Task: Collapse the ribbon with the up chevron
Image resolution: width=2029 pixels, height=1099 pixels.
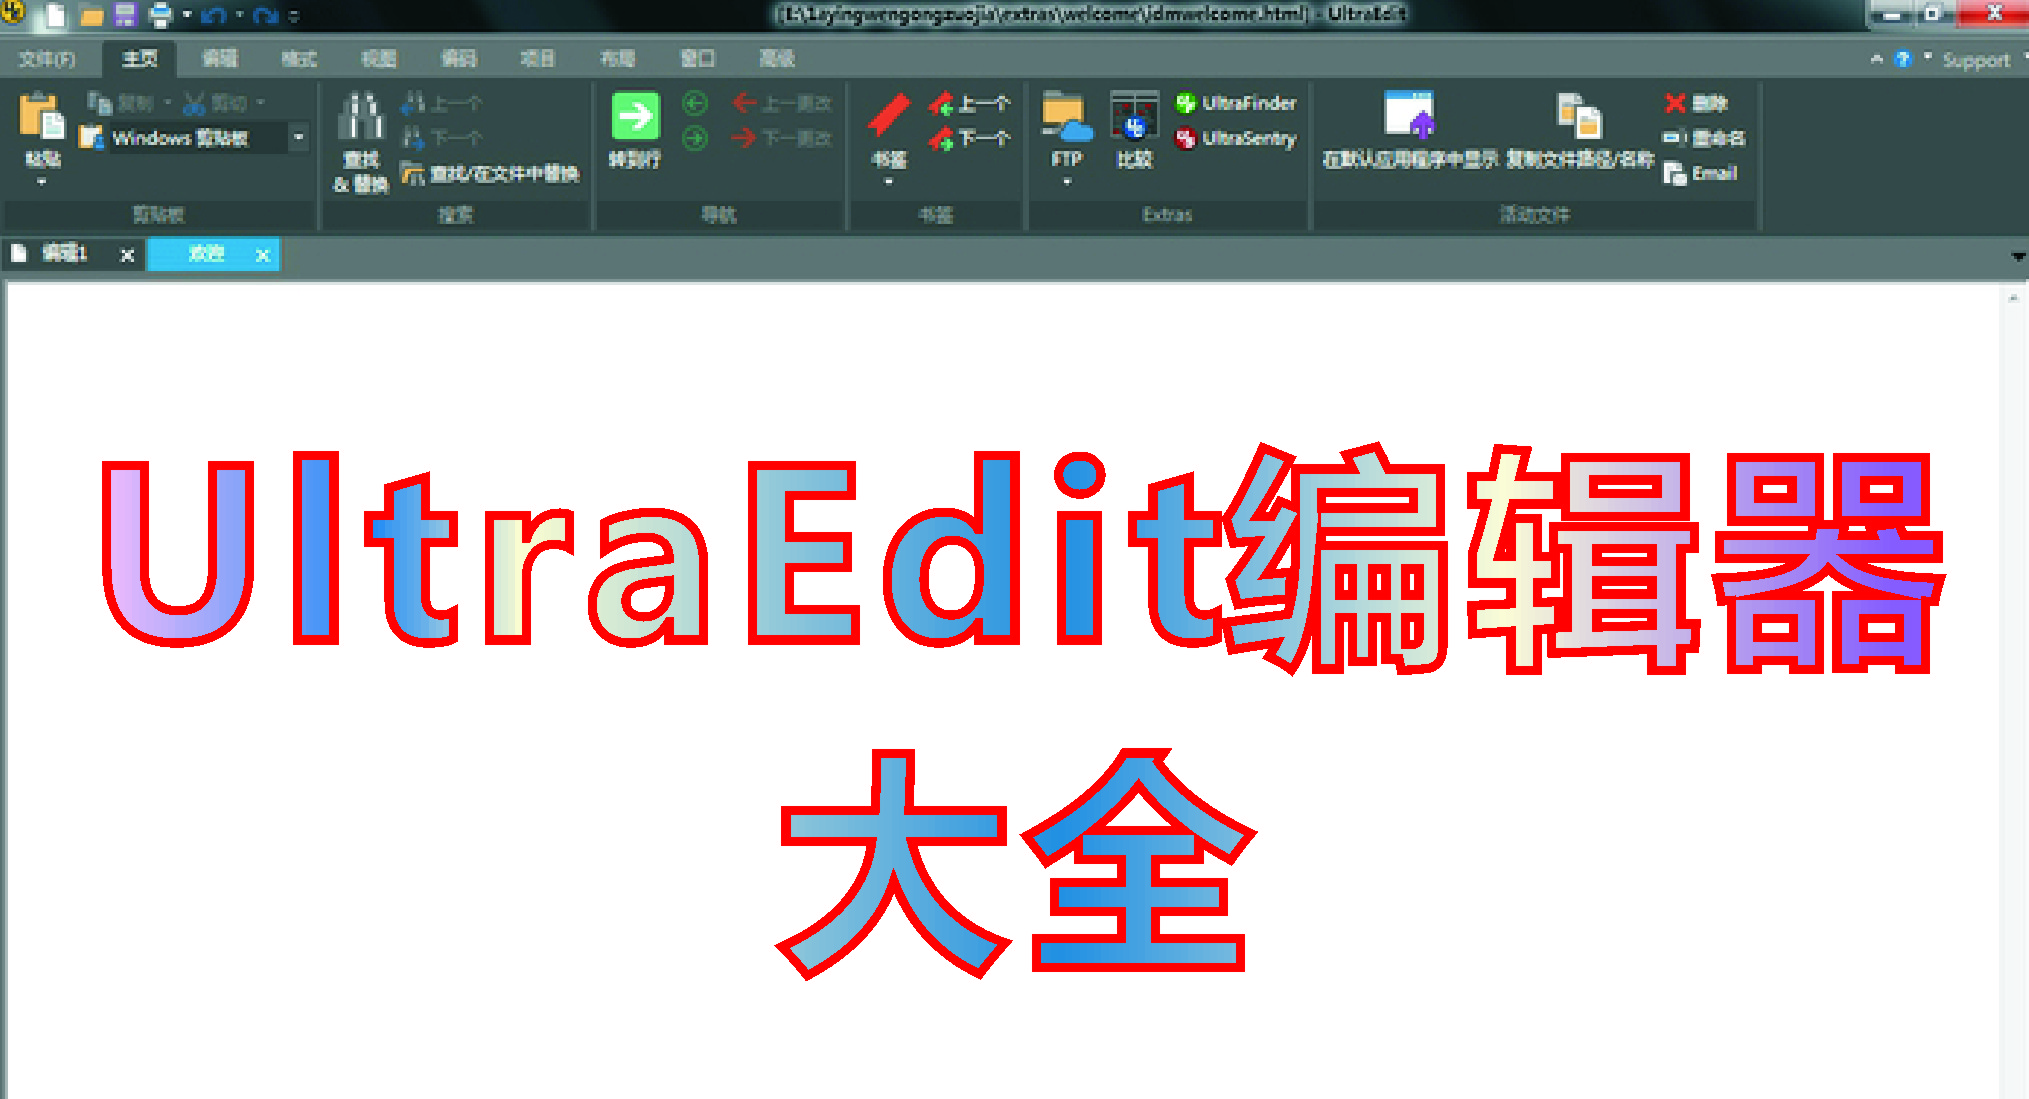Action: 1875,58
